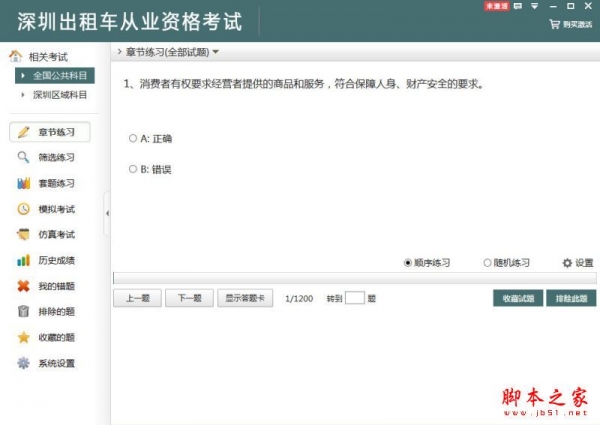This screenshot has height=425, width=600.
Task: Open 历史成绩 bar chart icon
Action: [23, 260]
